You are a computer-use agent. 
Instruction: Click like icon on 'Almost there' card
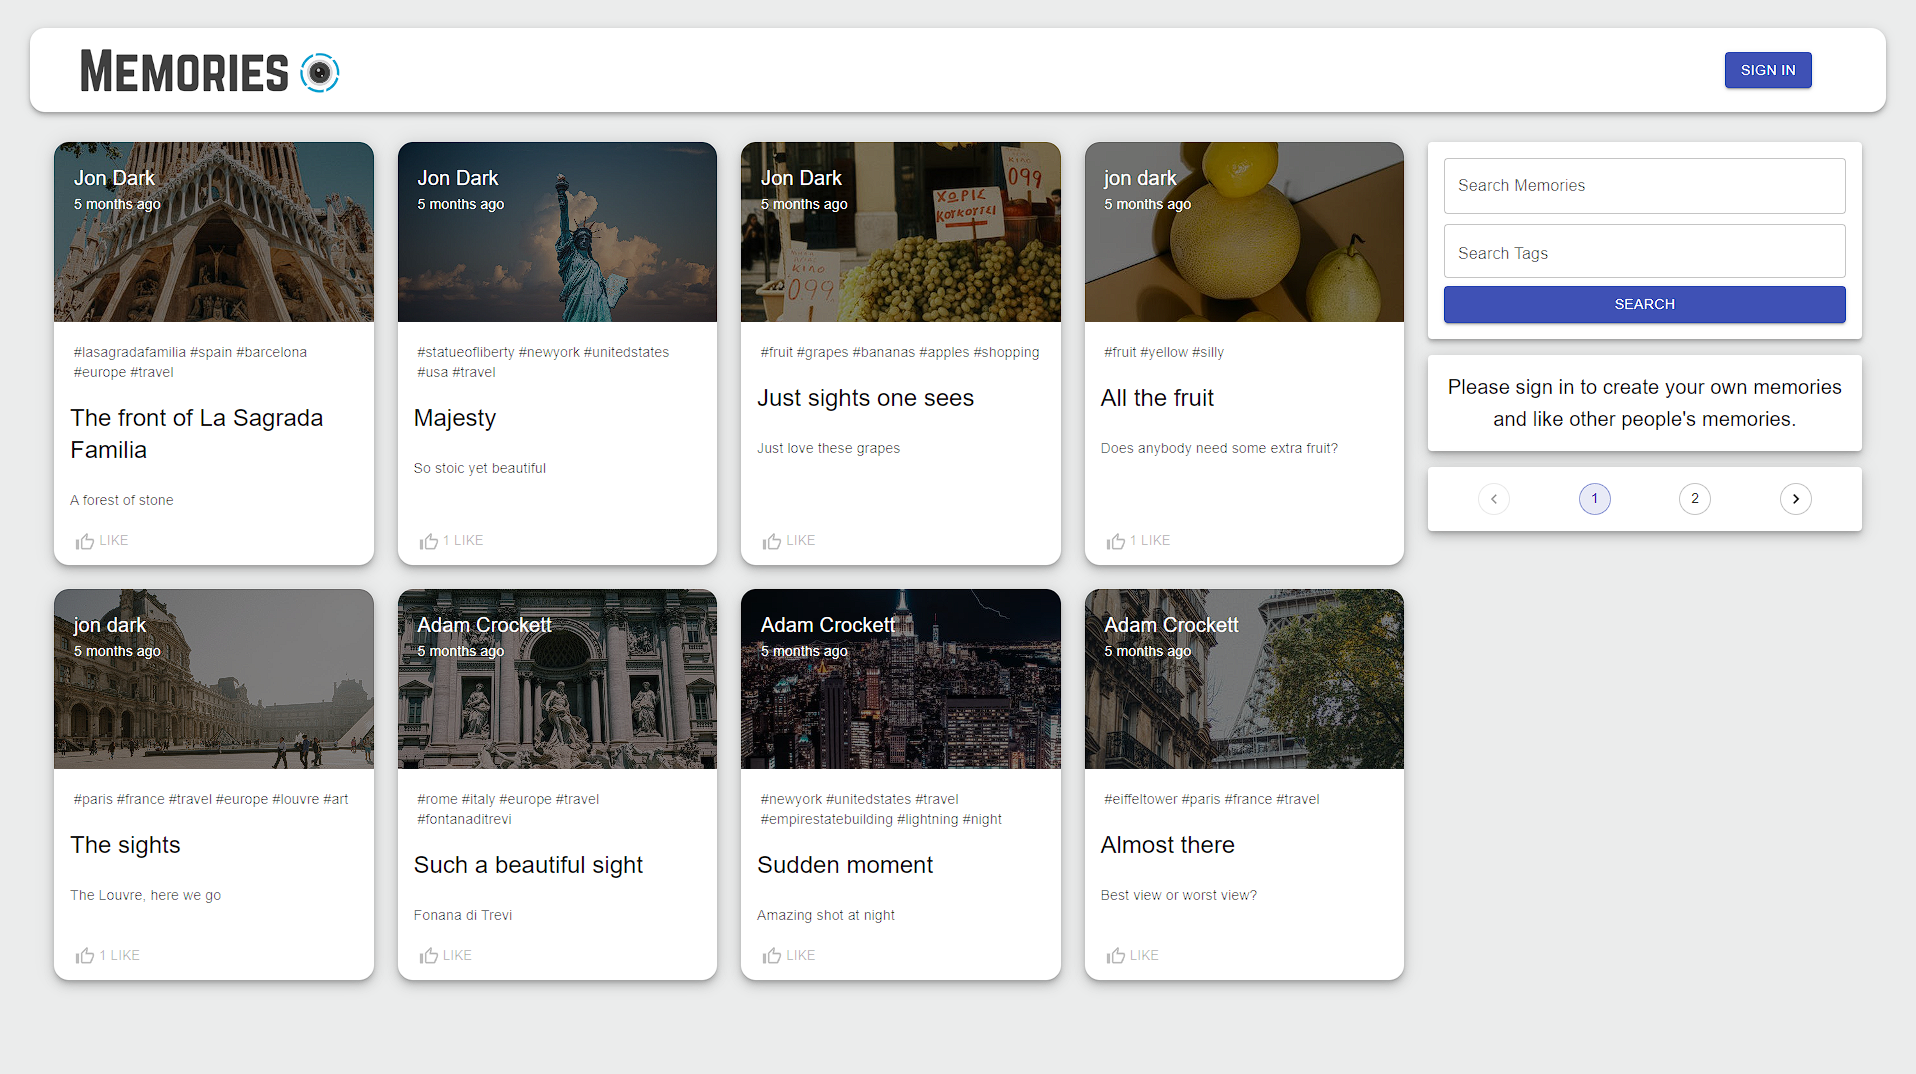pyautogui.click(x=1116, y=956)
